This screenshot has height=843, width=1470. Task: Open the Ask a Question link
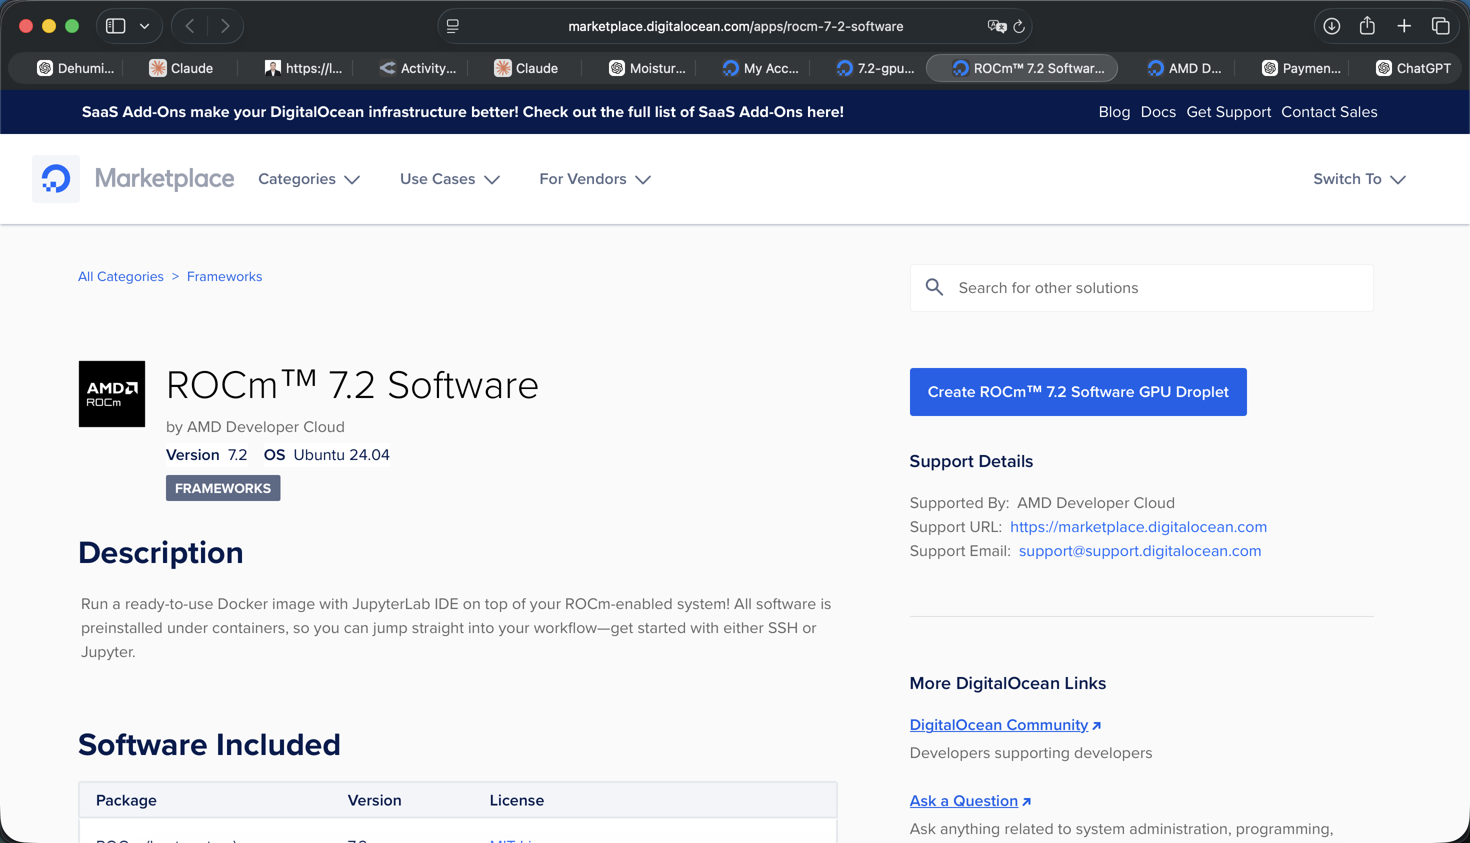[x=970, y=801]
